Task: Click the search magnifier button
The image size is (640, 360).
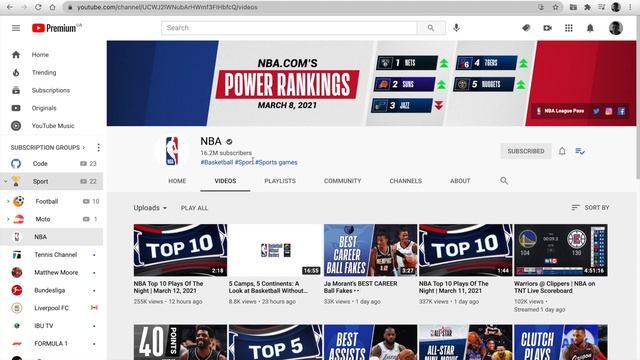Action: [x=431, y=28]
